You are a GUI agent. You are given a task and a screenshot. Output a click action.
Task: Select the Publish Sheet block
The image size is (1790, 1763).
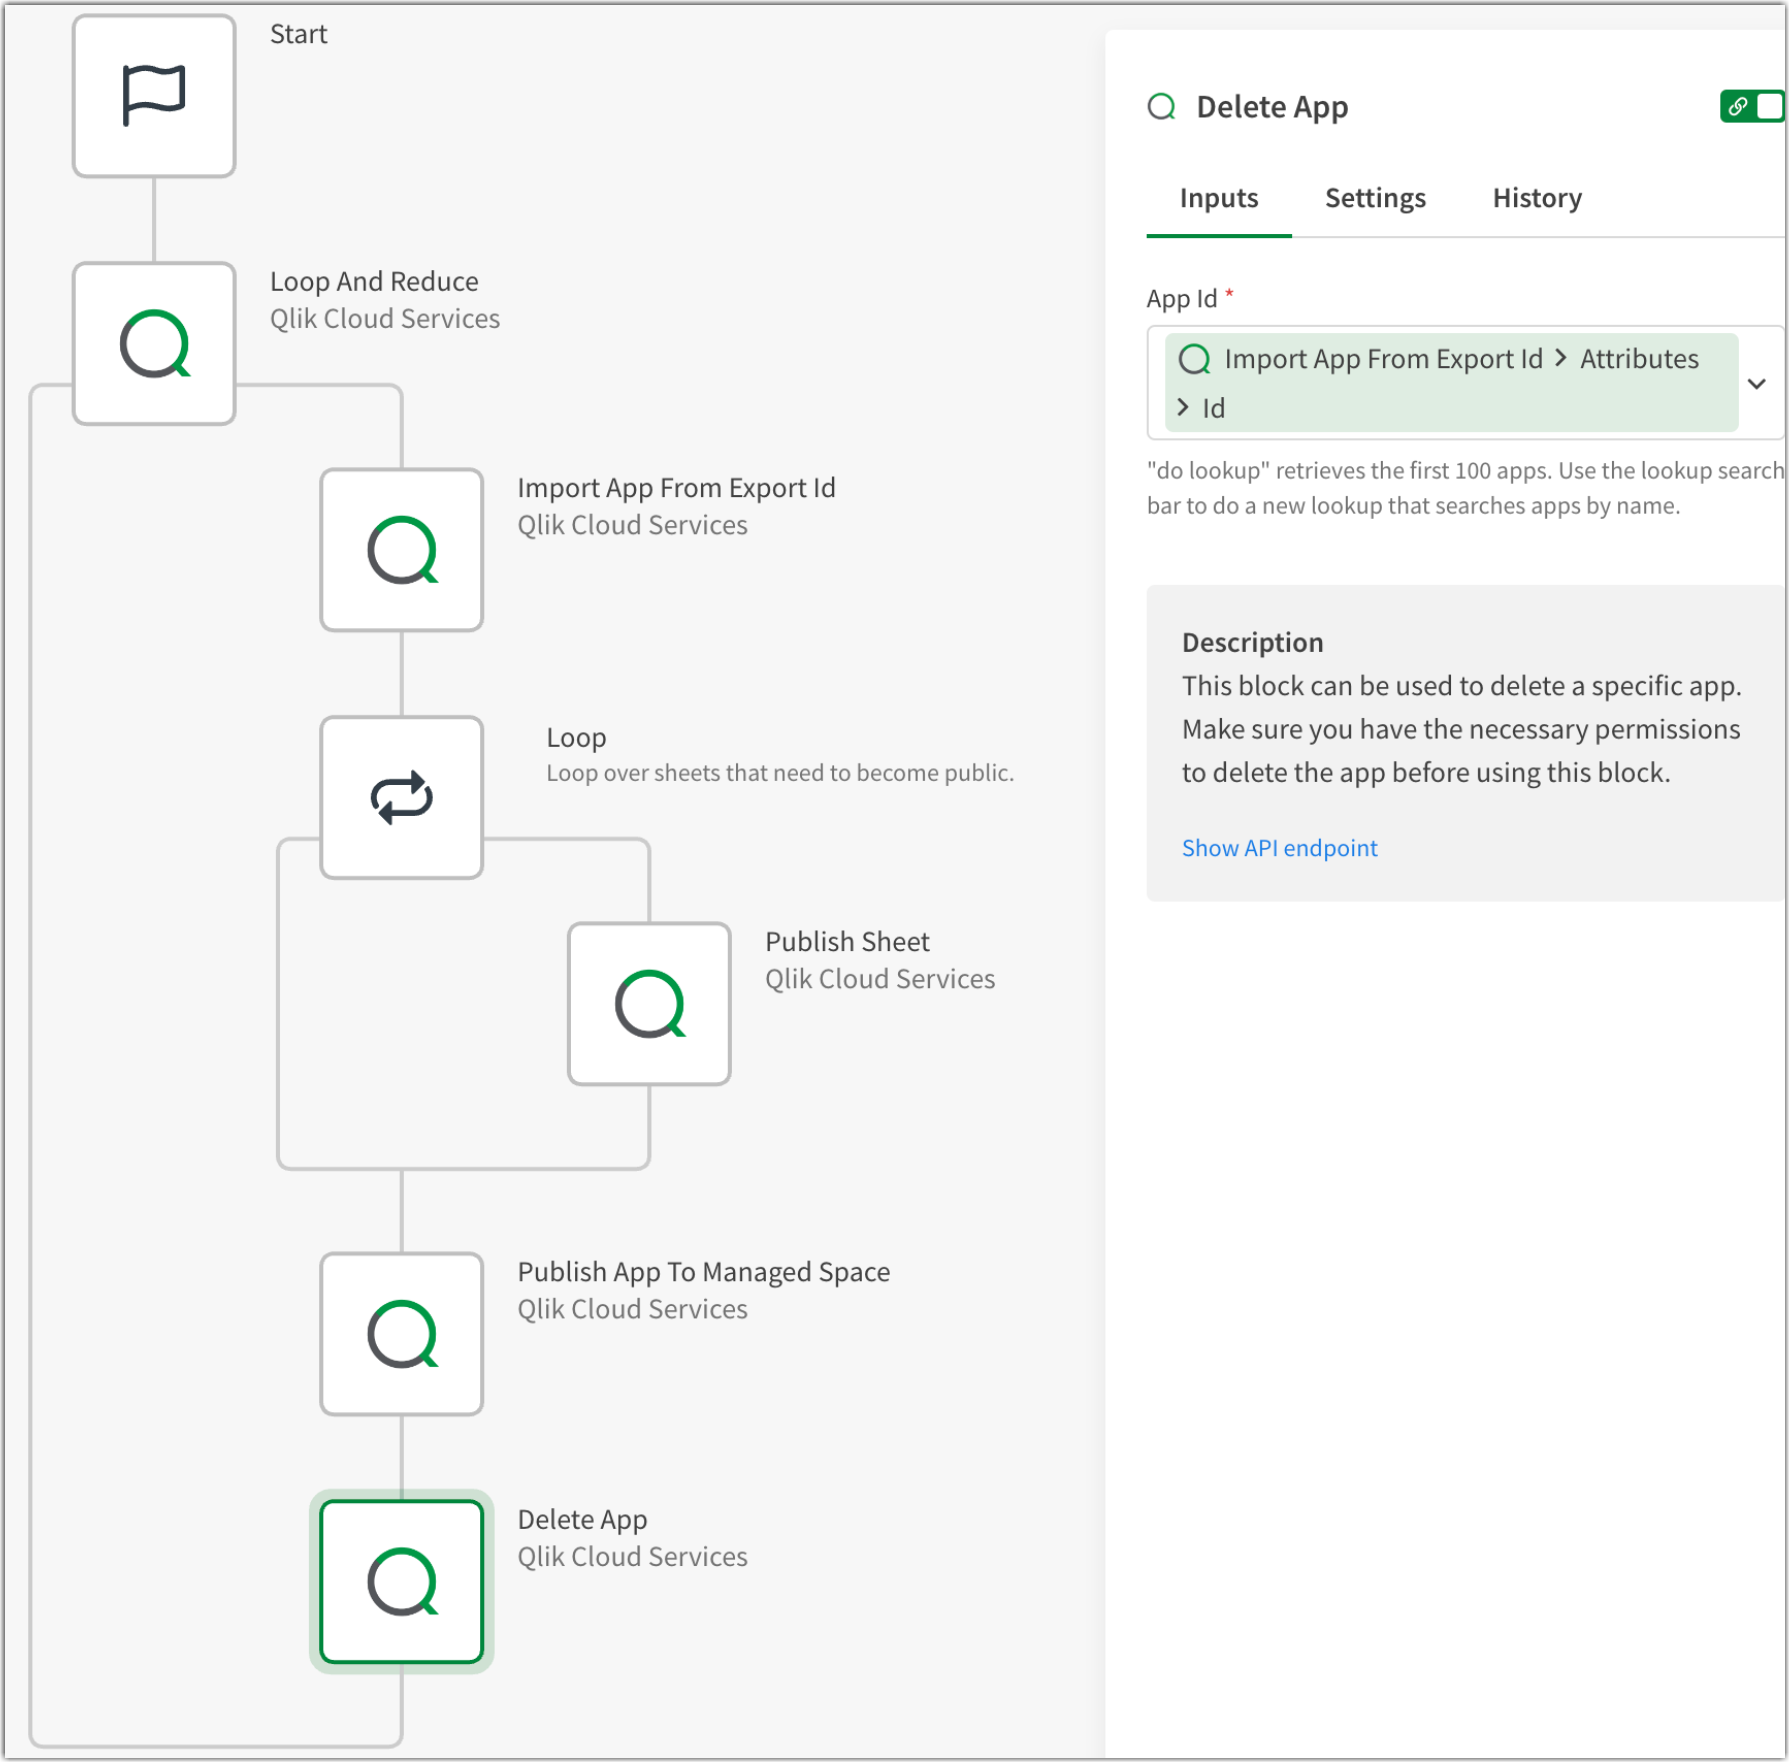(649, 1003)
